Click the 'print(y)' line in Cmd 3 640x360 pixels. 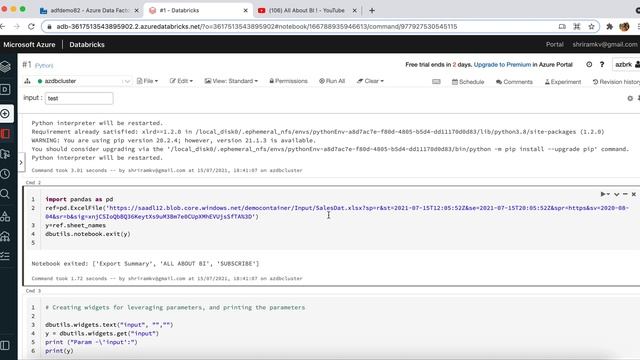tap(59, 351)
